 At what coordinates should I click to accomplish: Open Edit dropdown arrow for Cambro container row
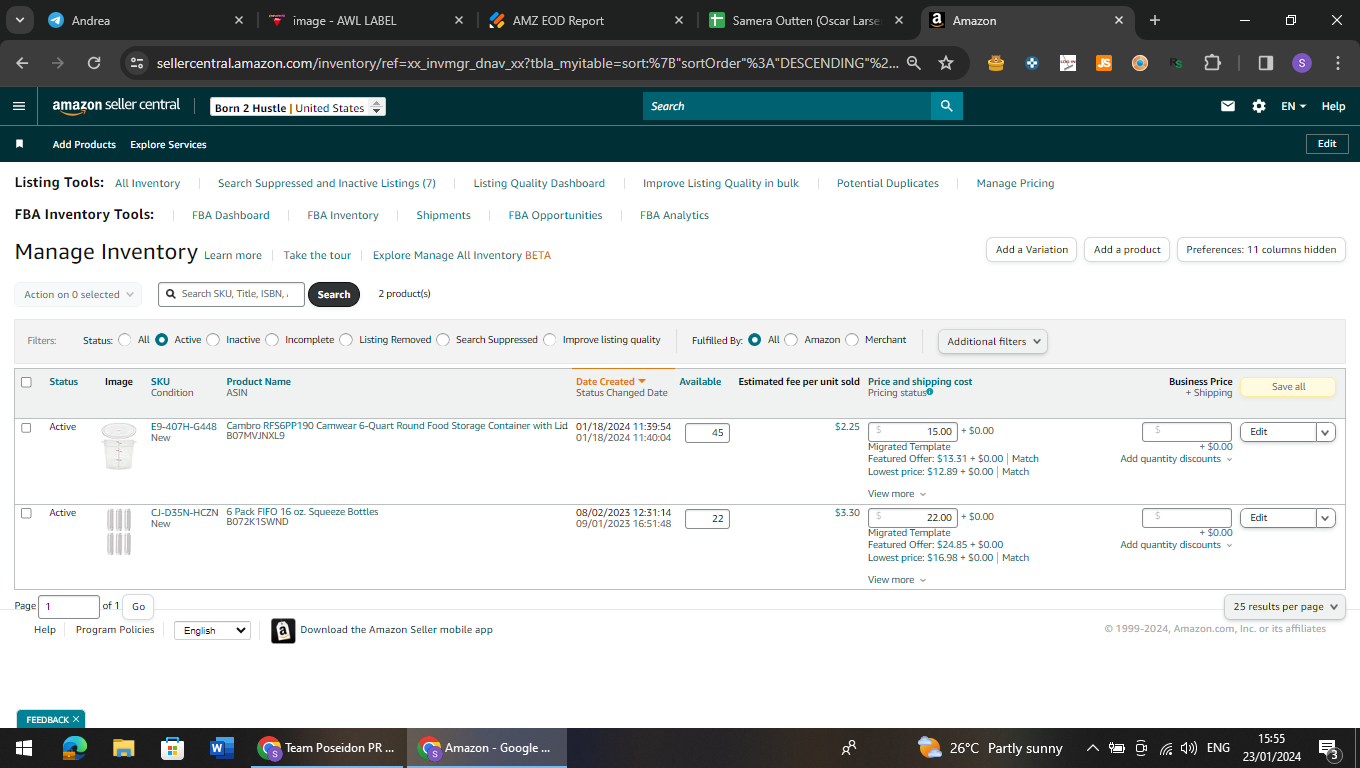click(x=1326, y=432)
